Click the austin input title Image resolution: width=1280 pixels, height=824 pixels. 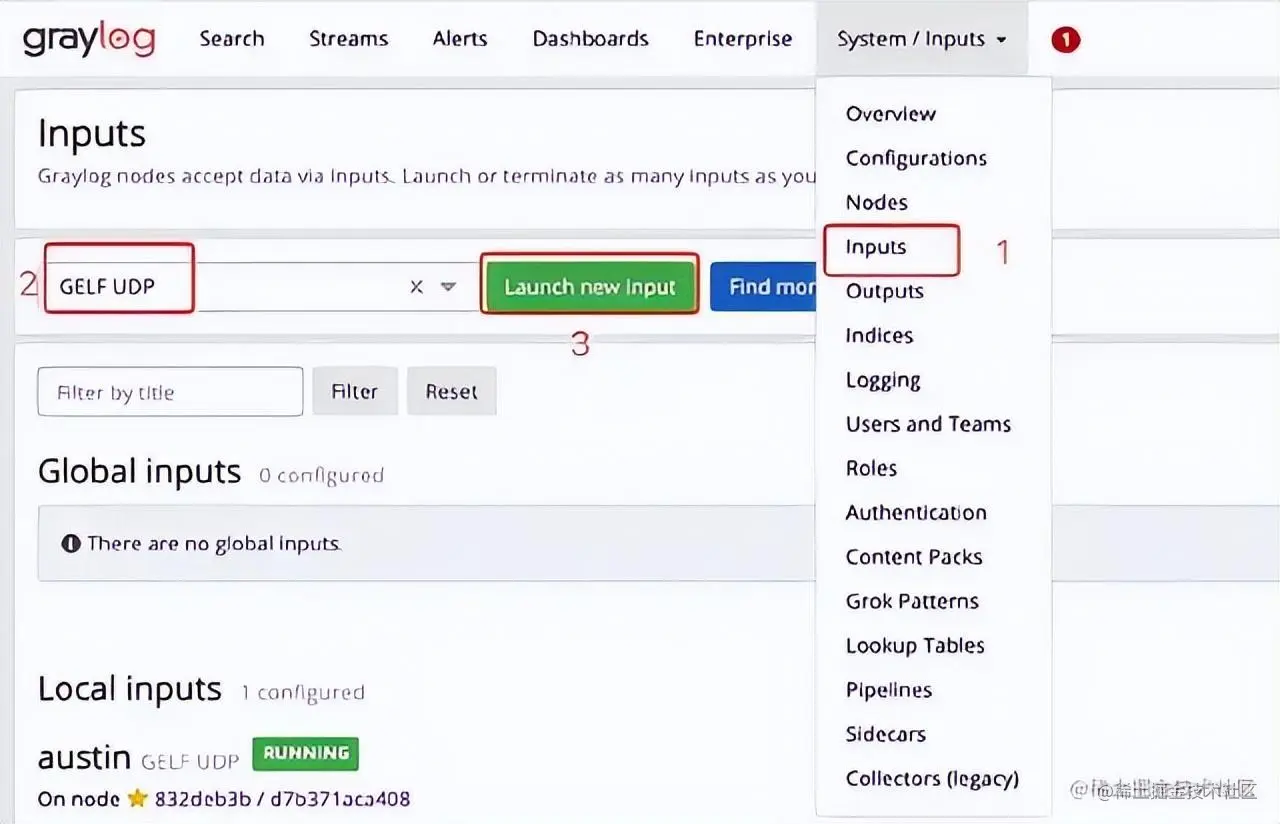point(84,758)
